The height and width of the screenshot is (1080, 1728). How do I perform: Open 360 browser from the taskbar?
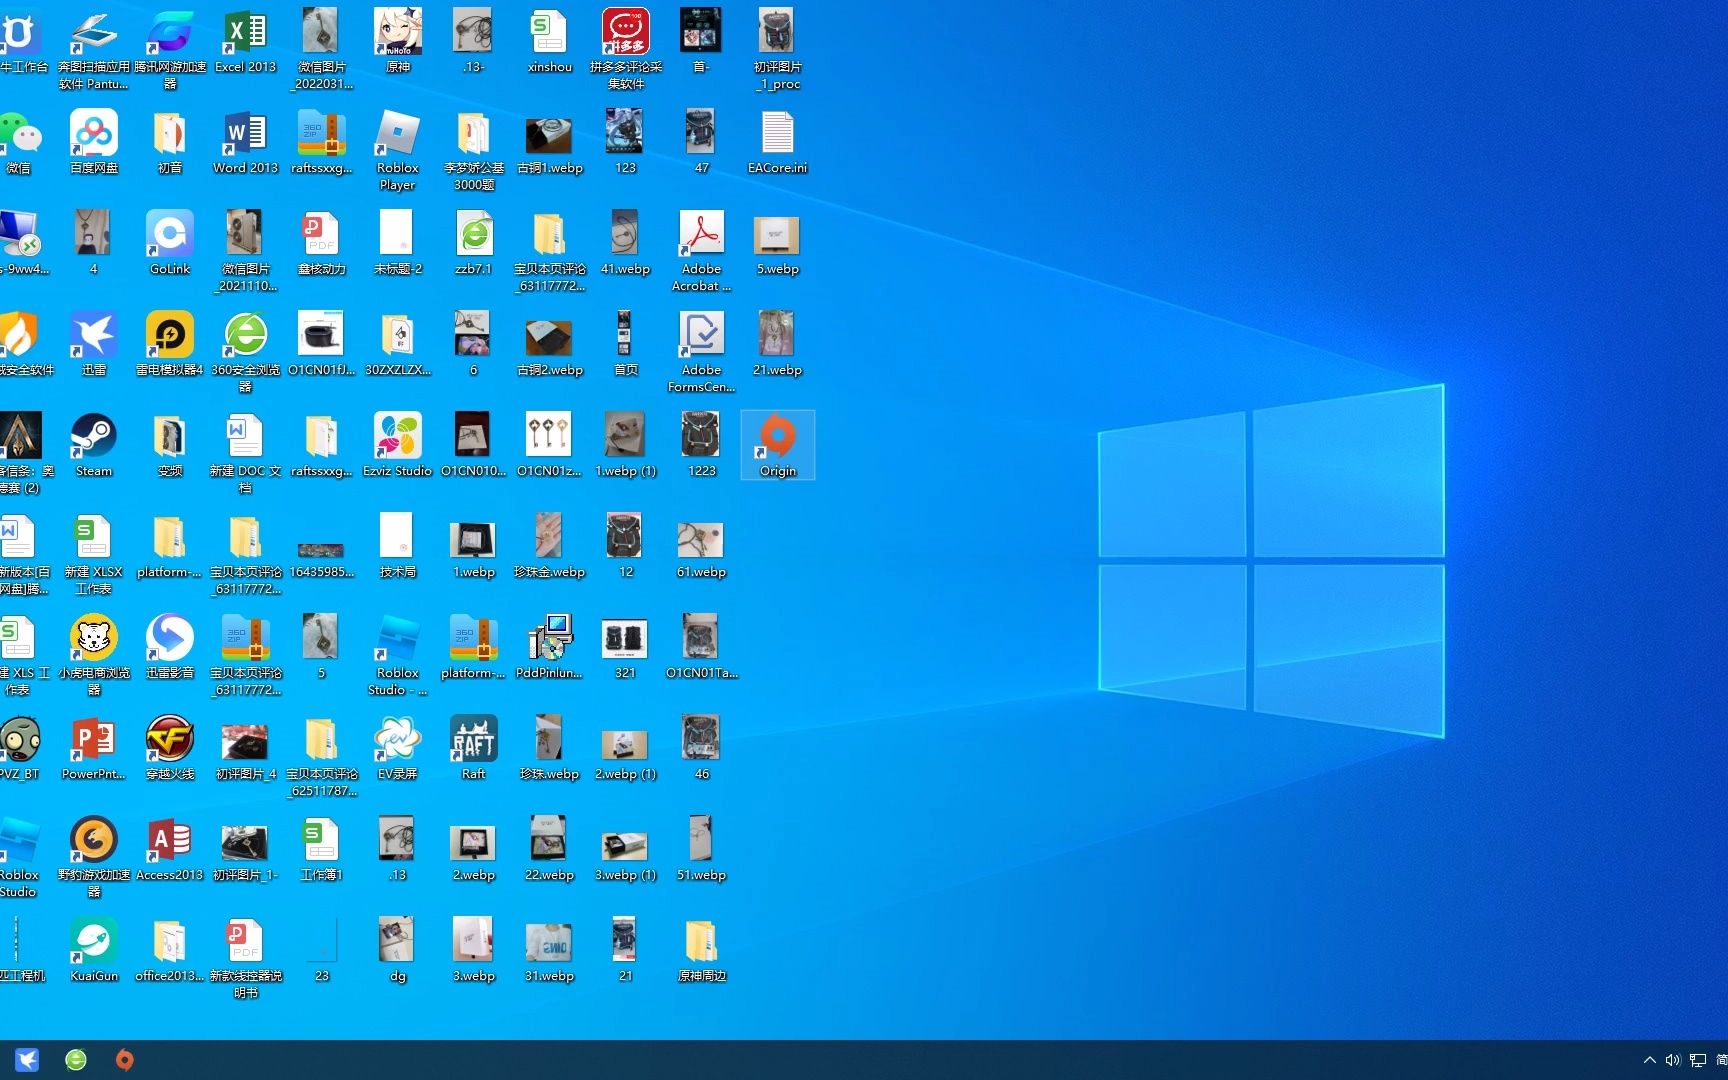(76, 1060)
